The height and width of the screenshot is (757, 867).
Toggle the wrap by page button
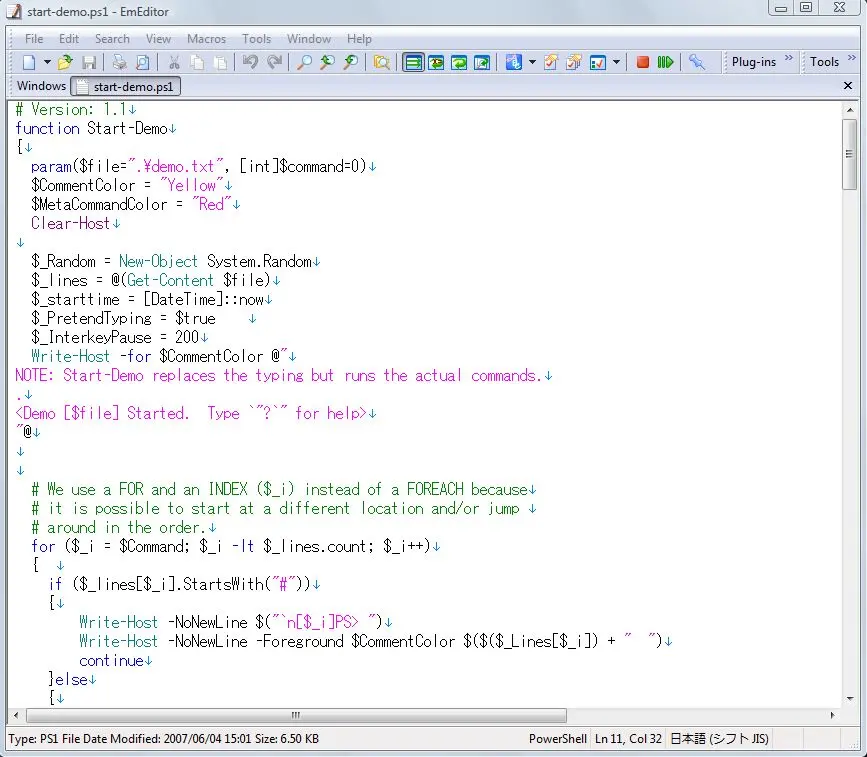coord(482,62)
